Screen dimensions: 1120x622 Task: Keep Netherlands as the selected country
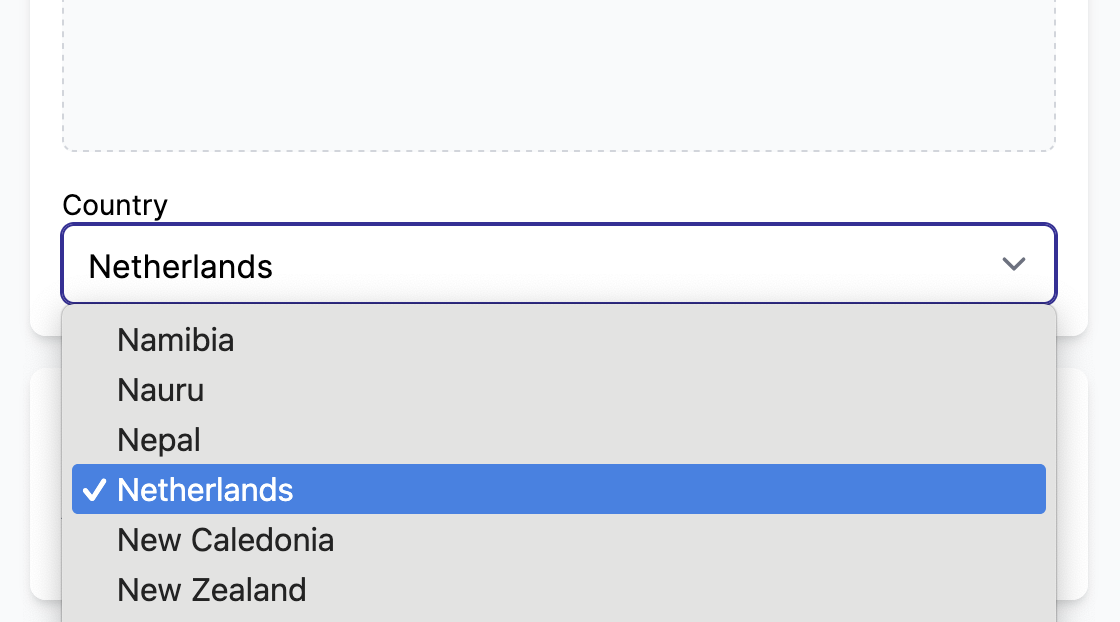point(205,490)
